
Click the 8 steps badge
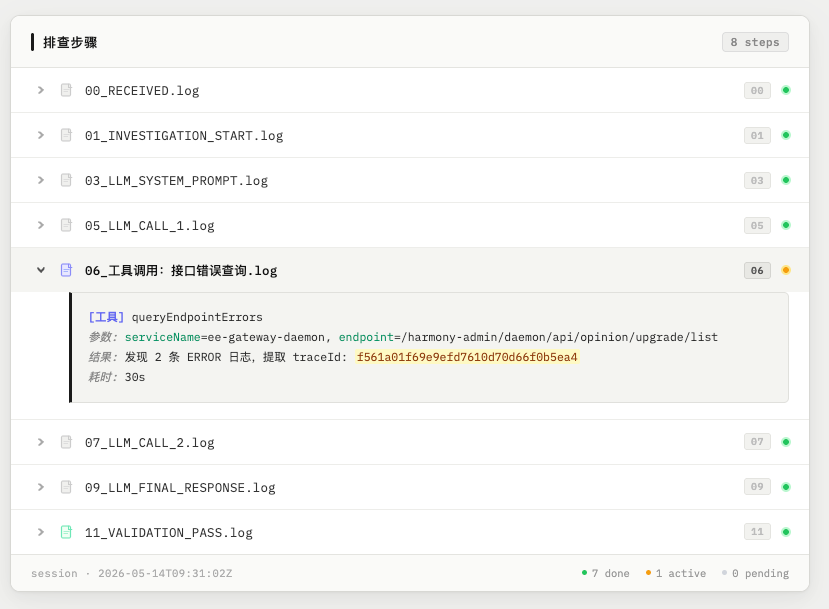[755, 42]
